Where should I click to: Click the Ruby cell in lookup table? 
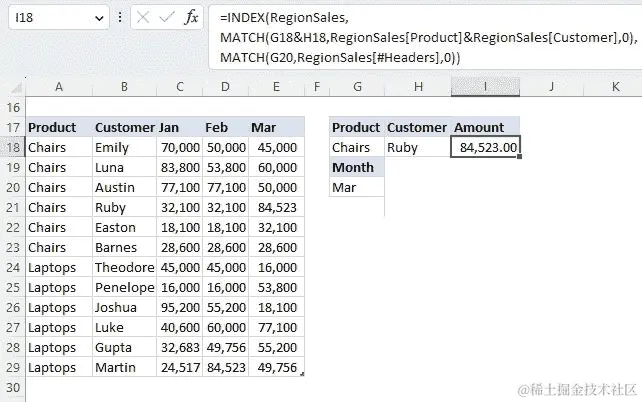click(416, 147)
